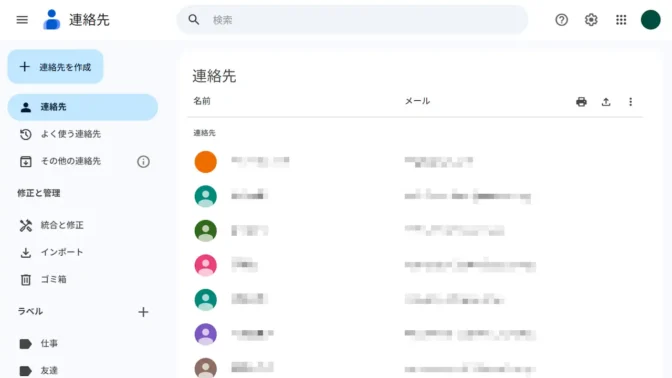This screenshot has height=378, width=672.
Task: Open 統合と修正 in the sidebar
Action: click(83, 225)
